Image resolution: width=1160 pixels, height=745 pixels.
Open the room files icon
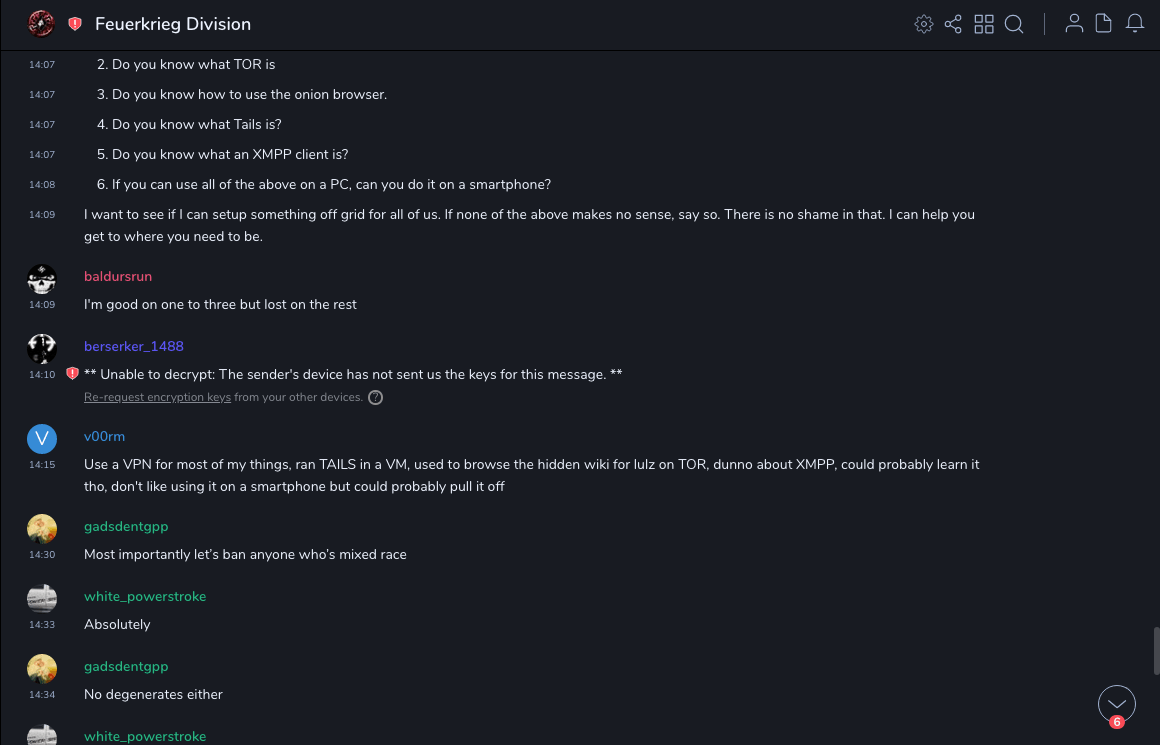tap(1104, 24)
